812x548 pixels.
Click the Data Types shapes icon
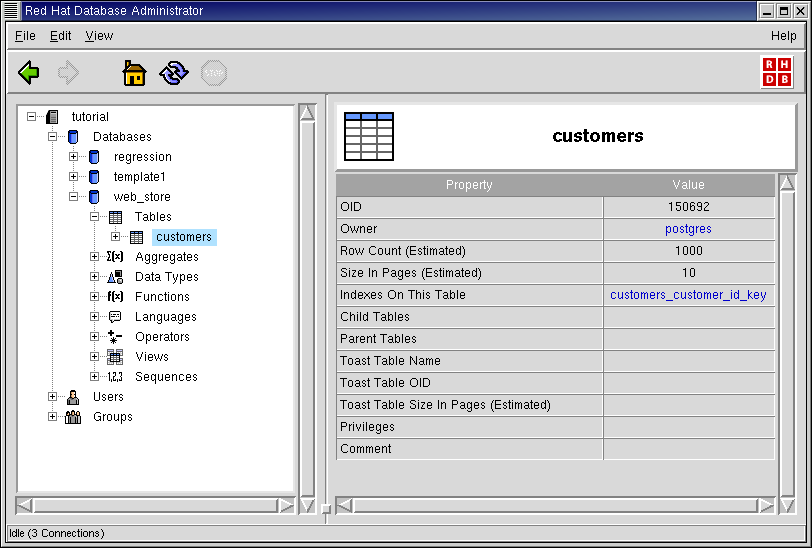tap(115, 277)
